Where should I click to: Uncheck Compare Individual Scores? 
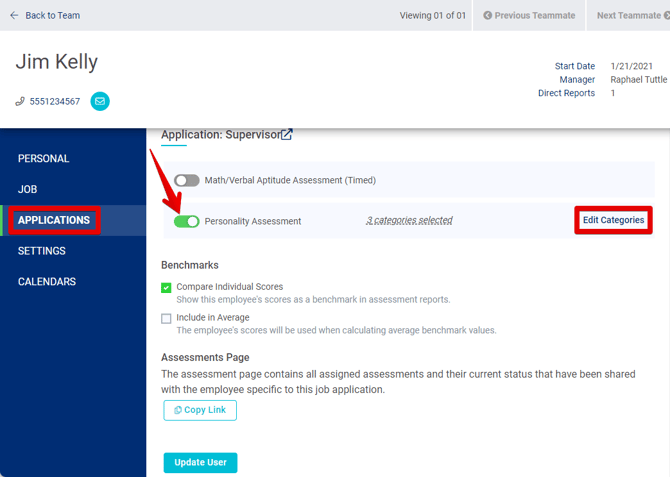[x=167, y=288]
